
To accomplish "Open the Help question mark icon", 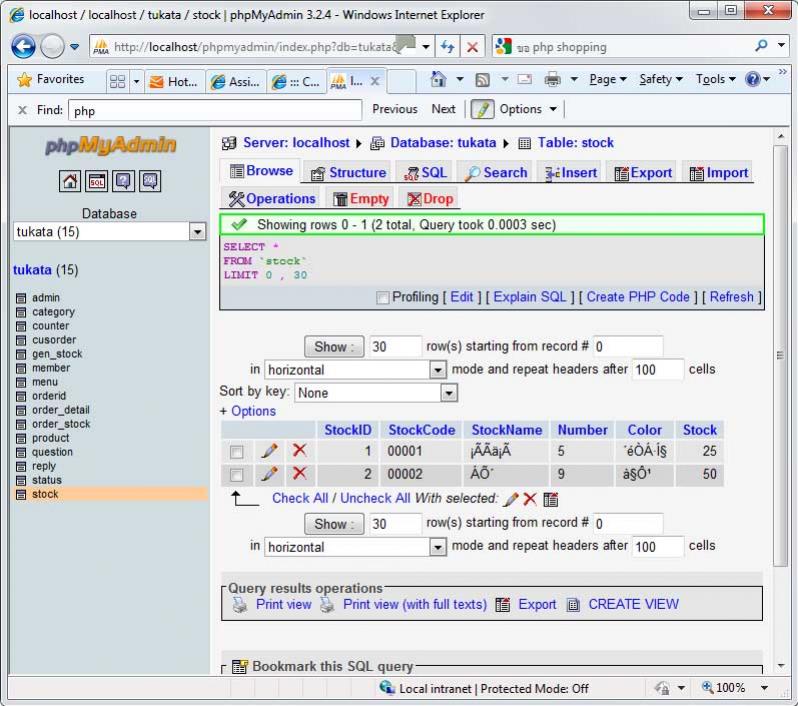I will [x=752, y=79].
